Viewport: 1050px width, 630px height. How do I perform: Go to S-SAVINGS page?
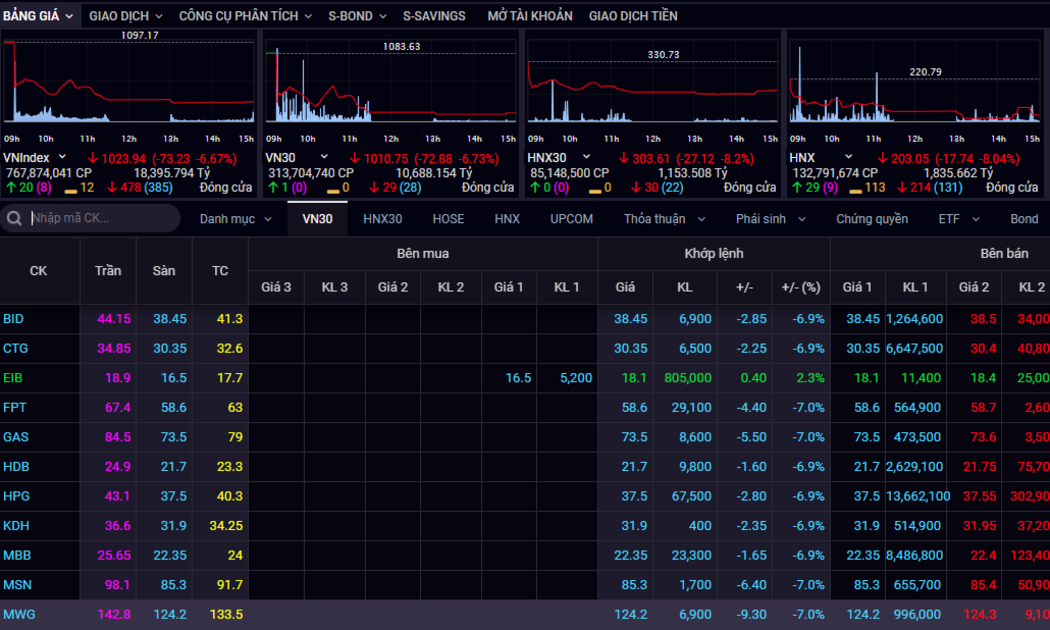pos(434,16)
